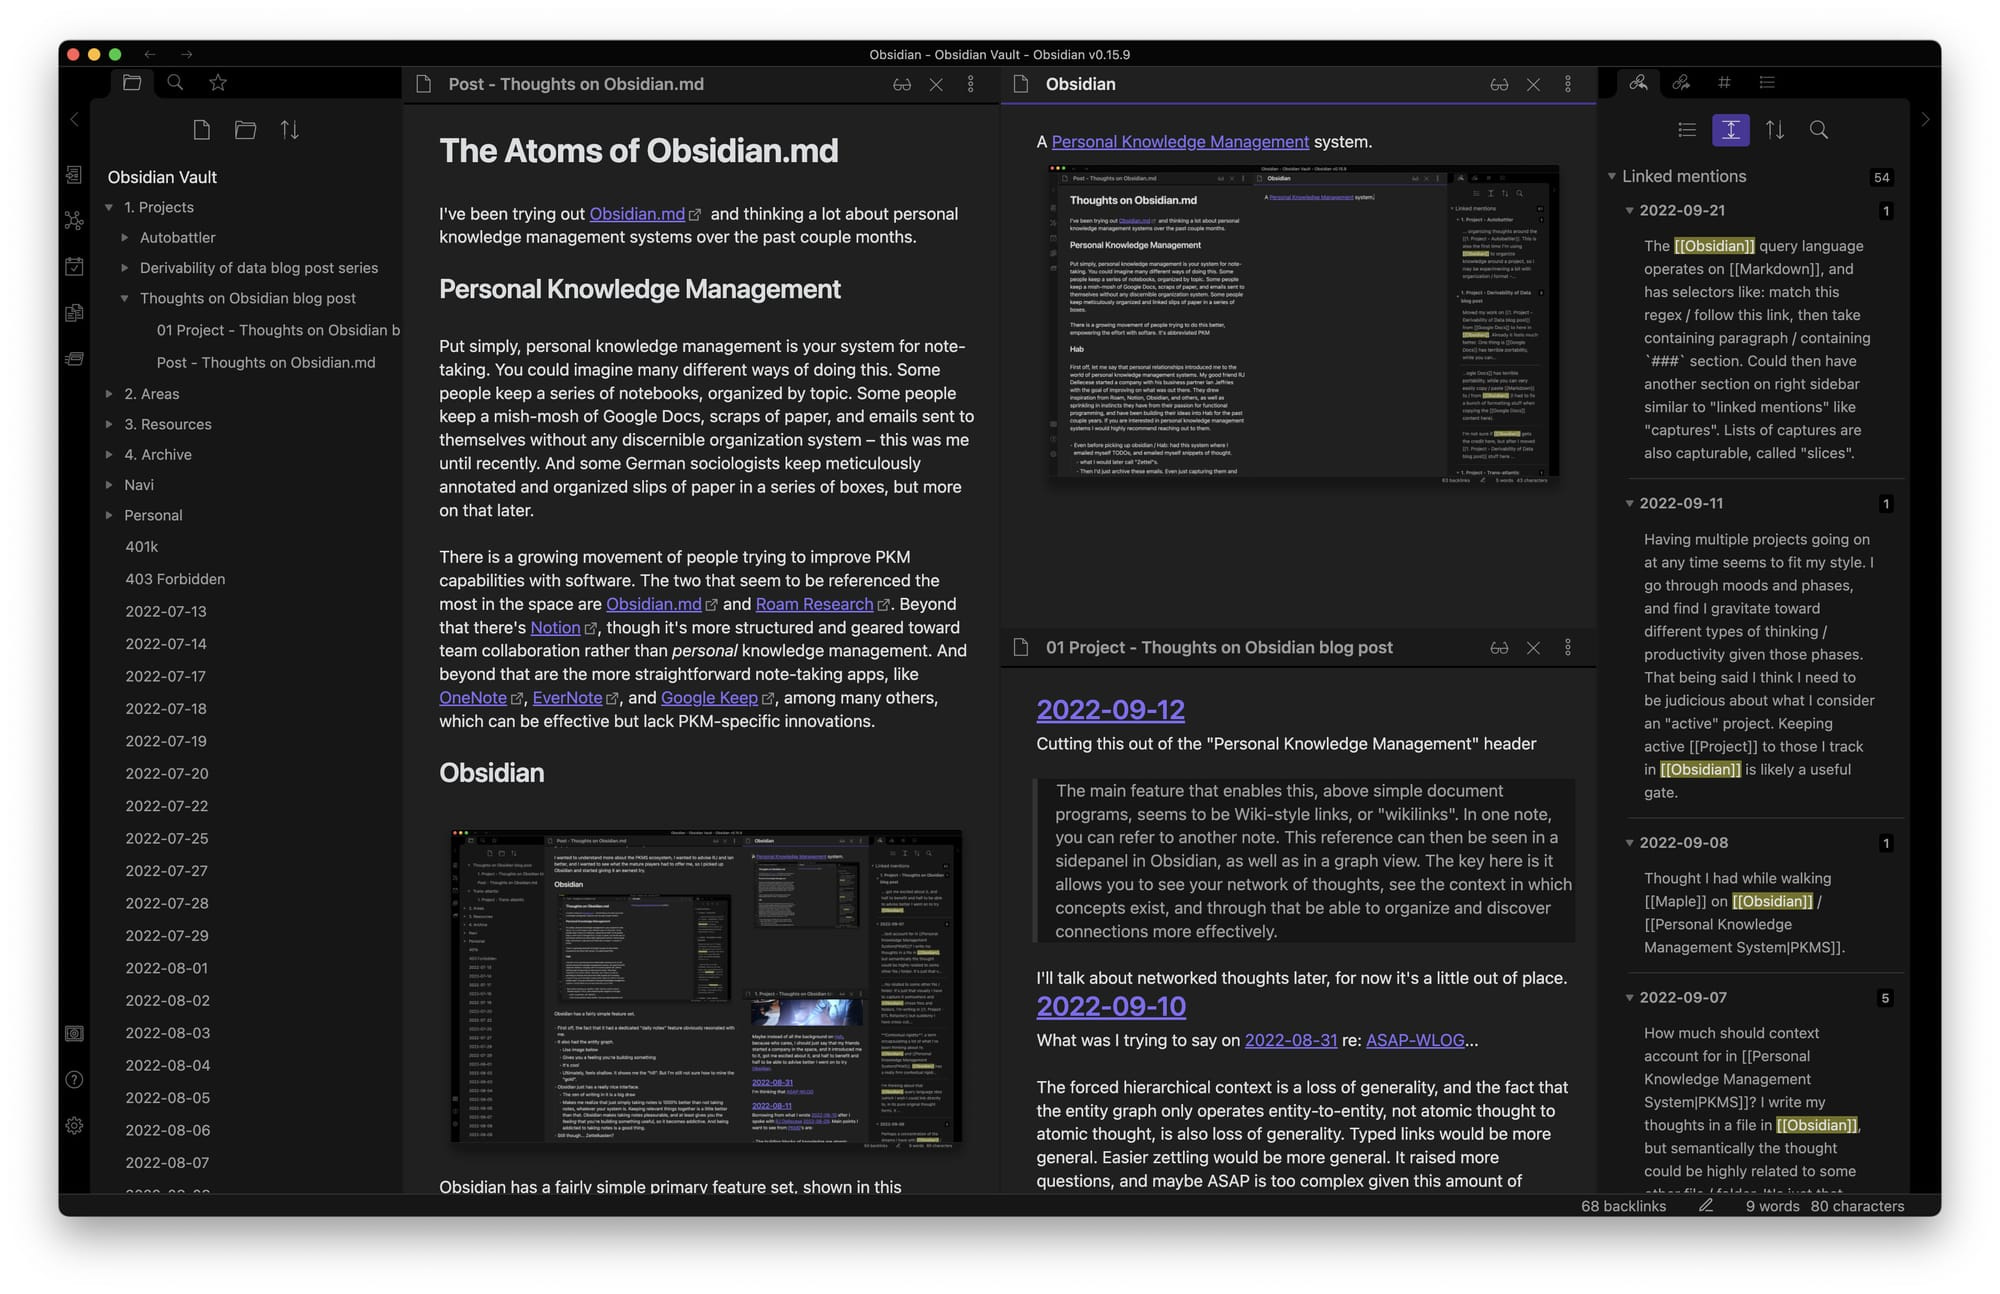The image size is (2000, 1294).
Task: Follow the Roam Research link
Action: point(813,604)
